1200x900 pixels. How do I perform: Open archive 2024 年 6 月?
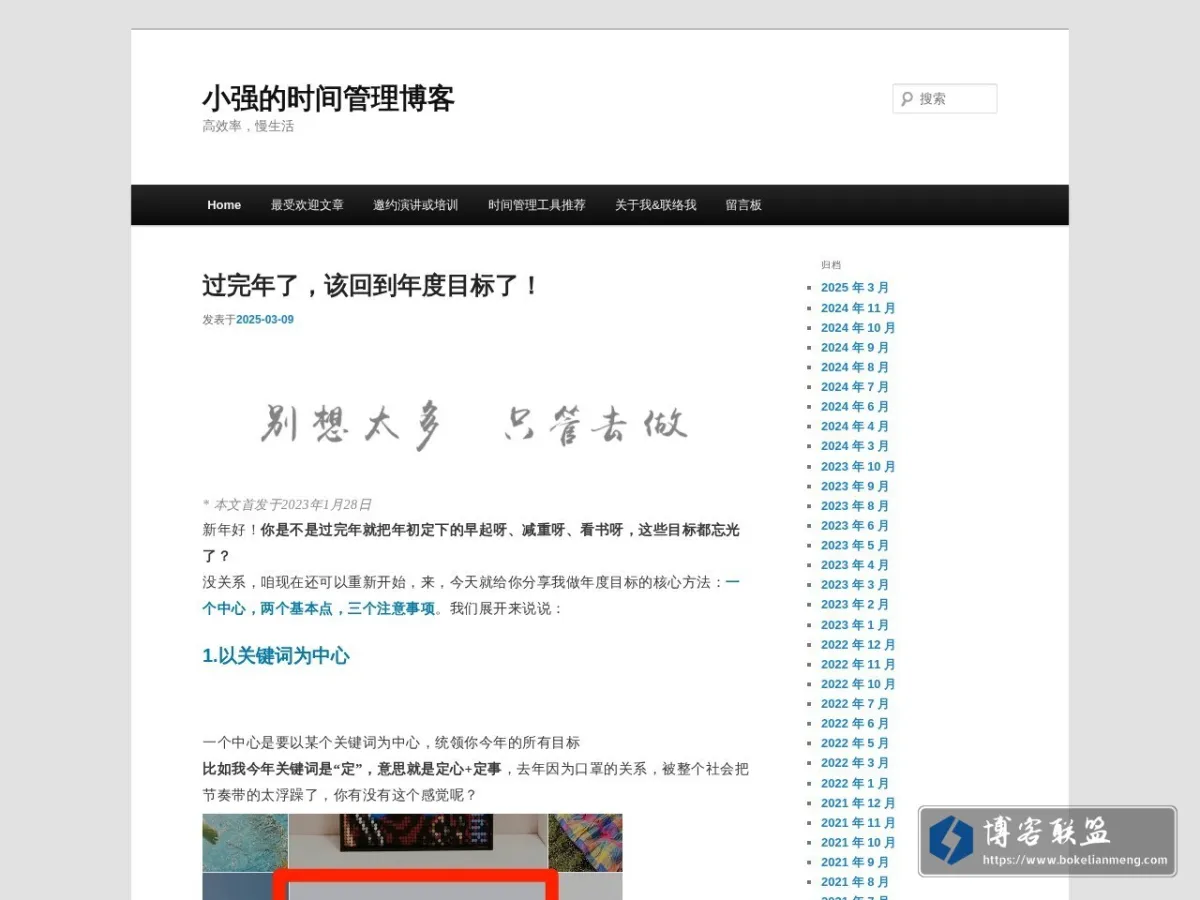tap(855, 407)
